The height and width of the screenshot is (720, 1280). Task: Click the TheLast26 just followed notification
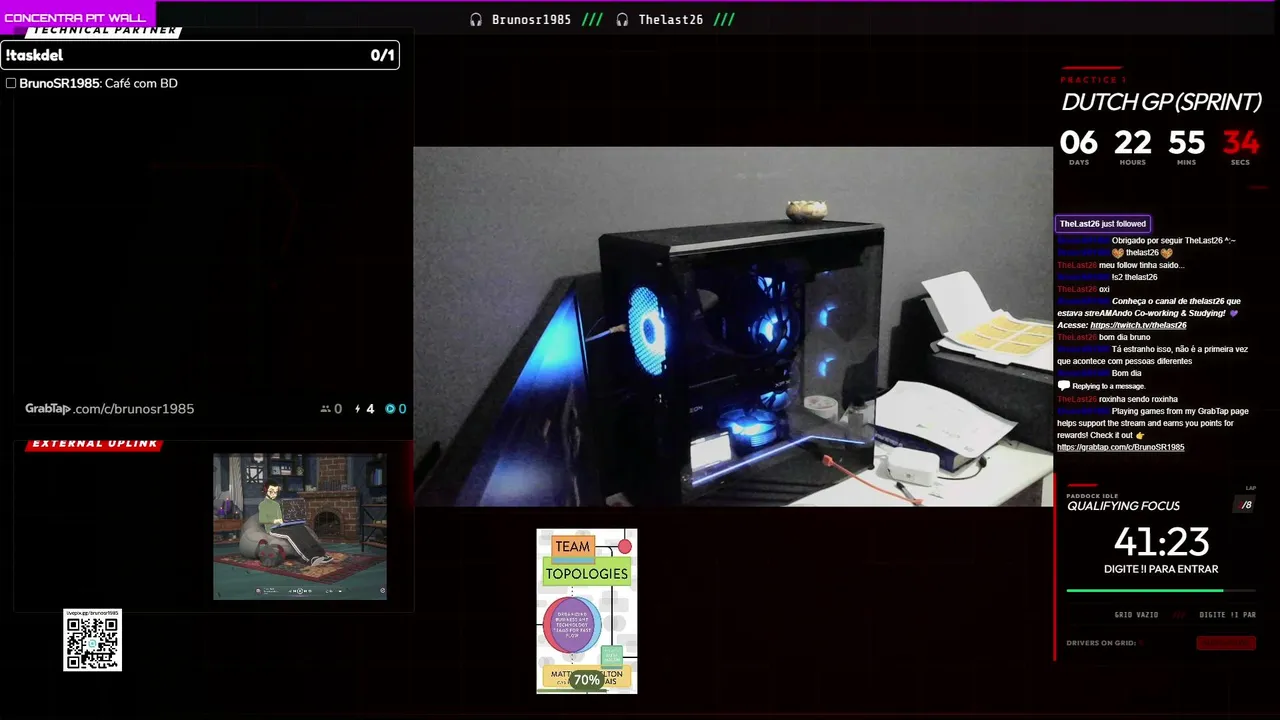click(1103, 224)
